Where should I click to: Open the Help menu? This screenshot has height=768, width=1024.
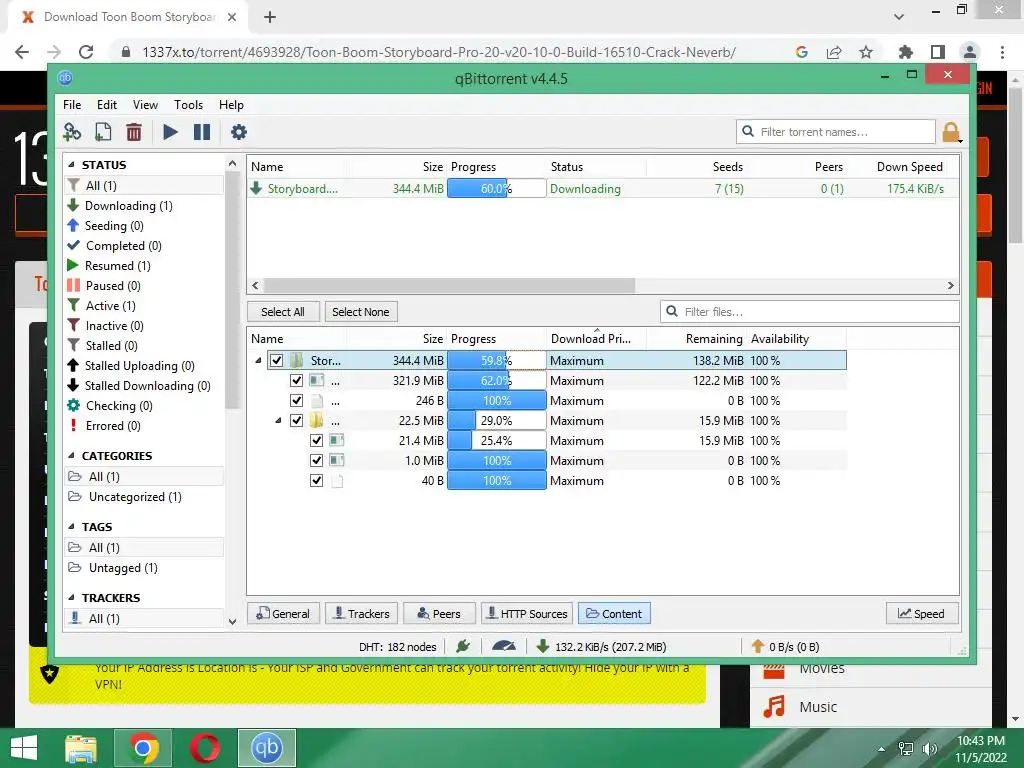pos(231,104)
